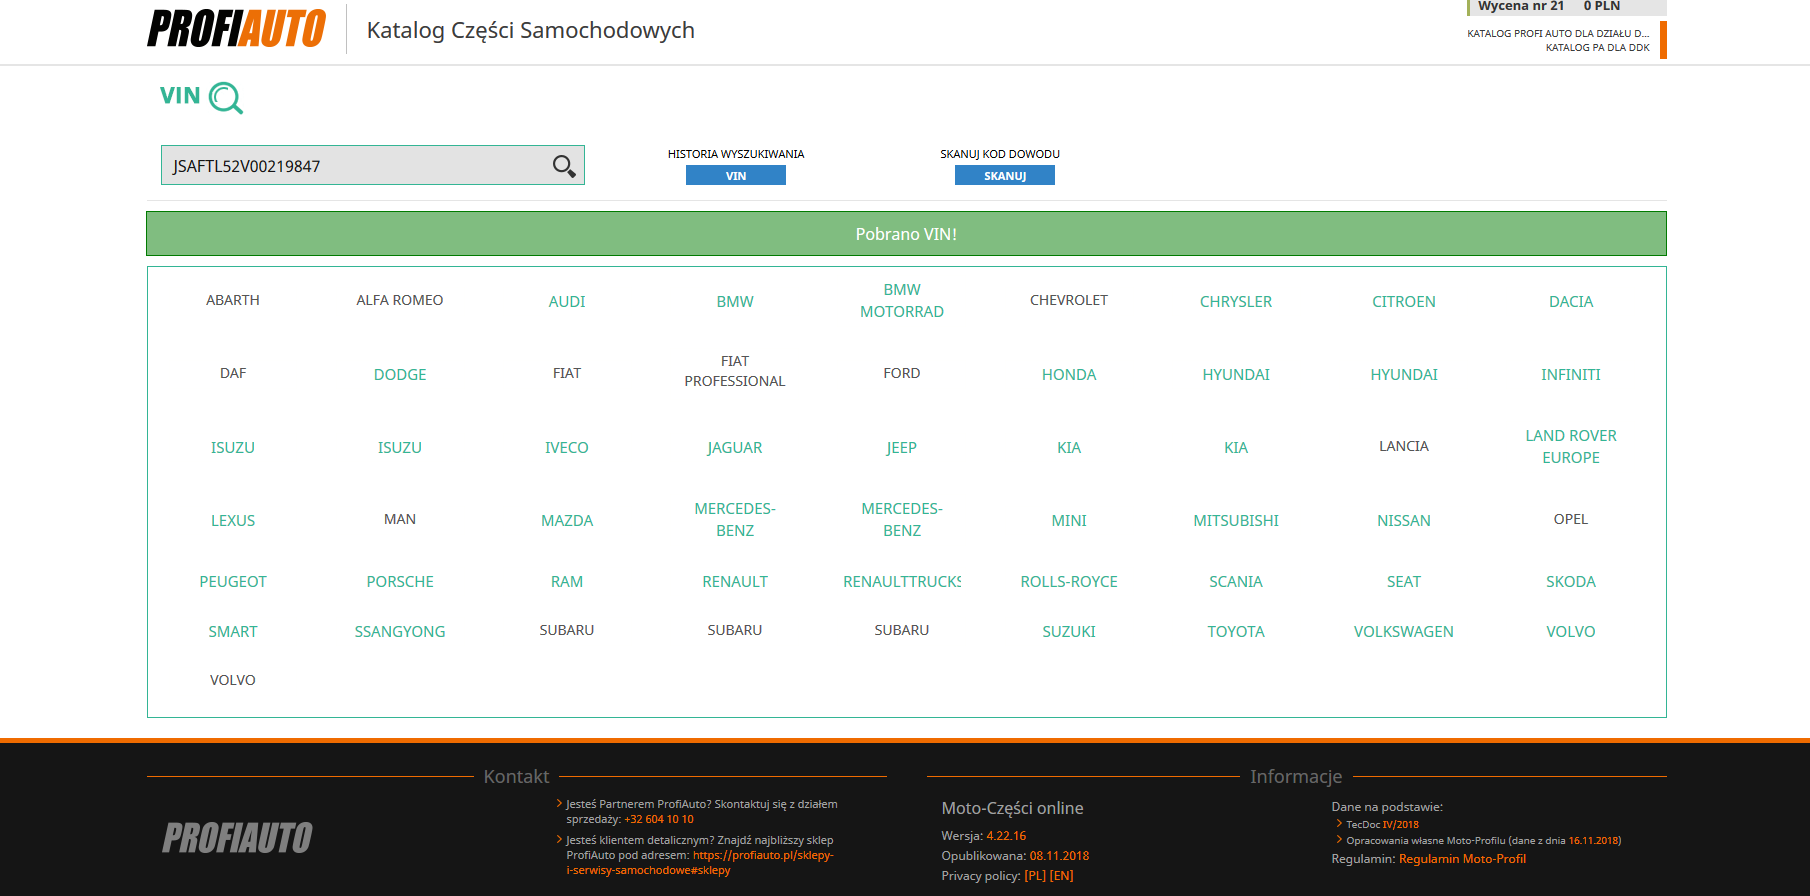Open the NISSAN brand

[x=1404, y=520]
